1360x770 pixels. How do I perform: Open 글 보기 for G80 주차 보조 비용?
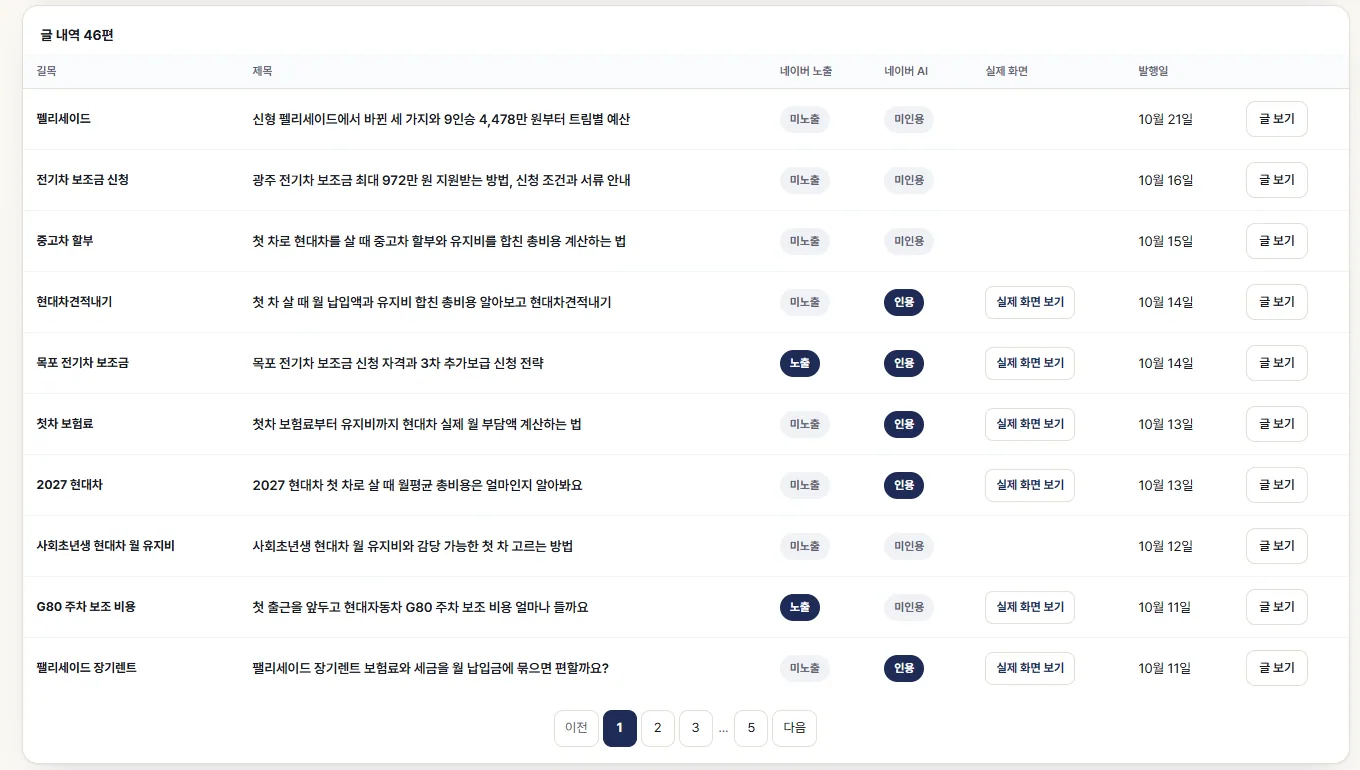[1276, 607]
